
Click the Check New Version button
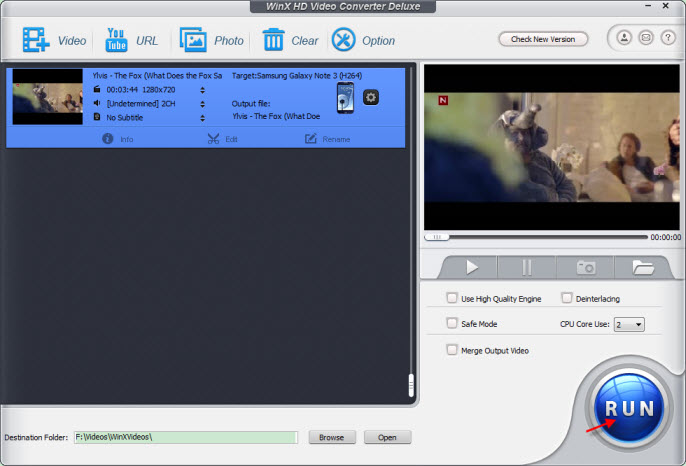543,39
